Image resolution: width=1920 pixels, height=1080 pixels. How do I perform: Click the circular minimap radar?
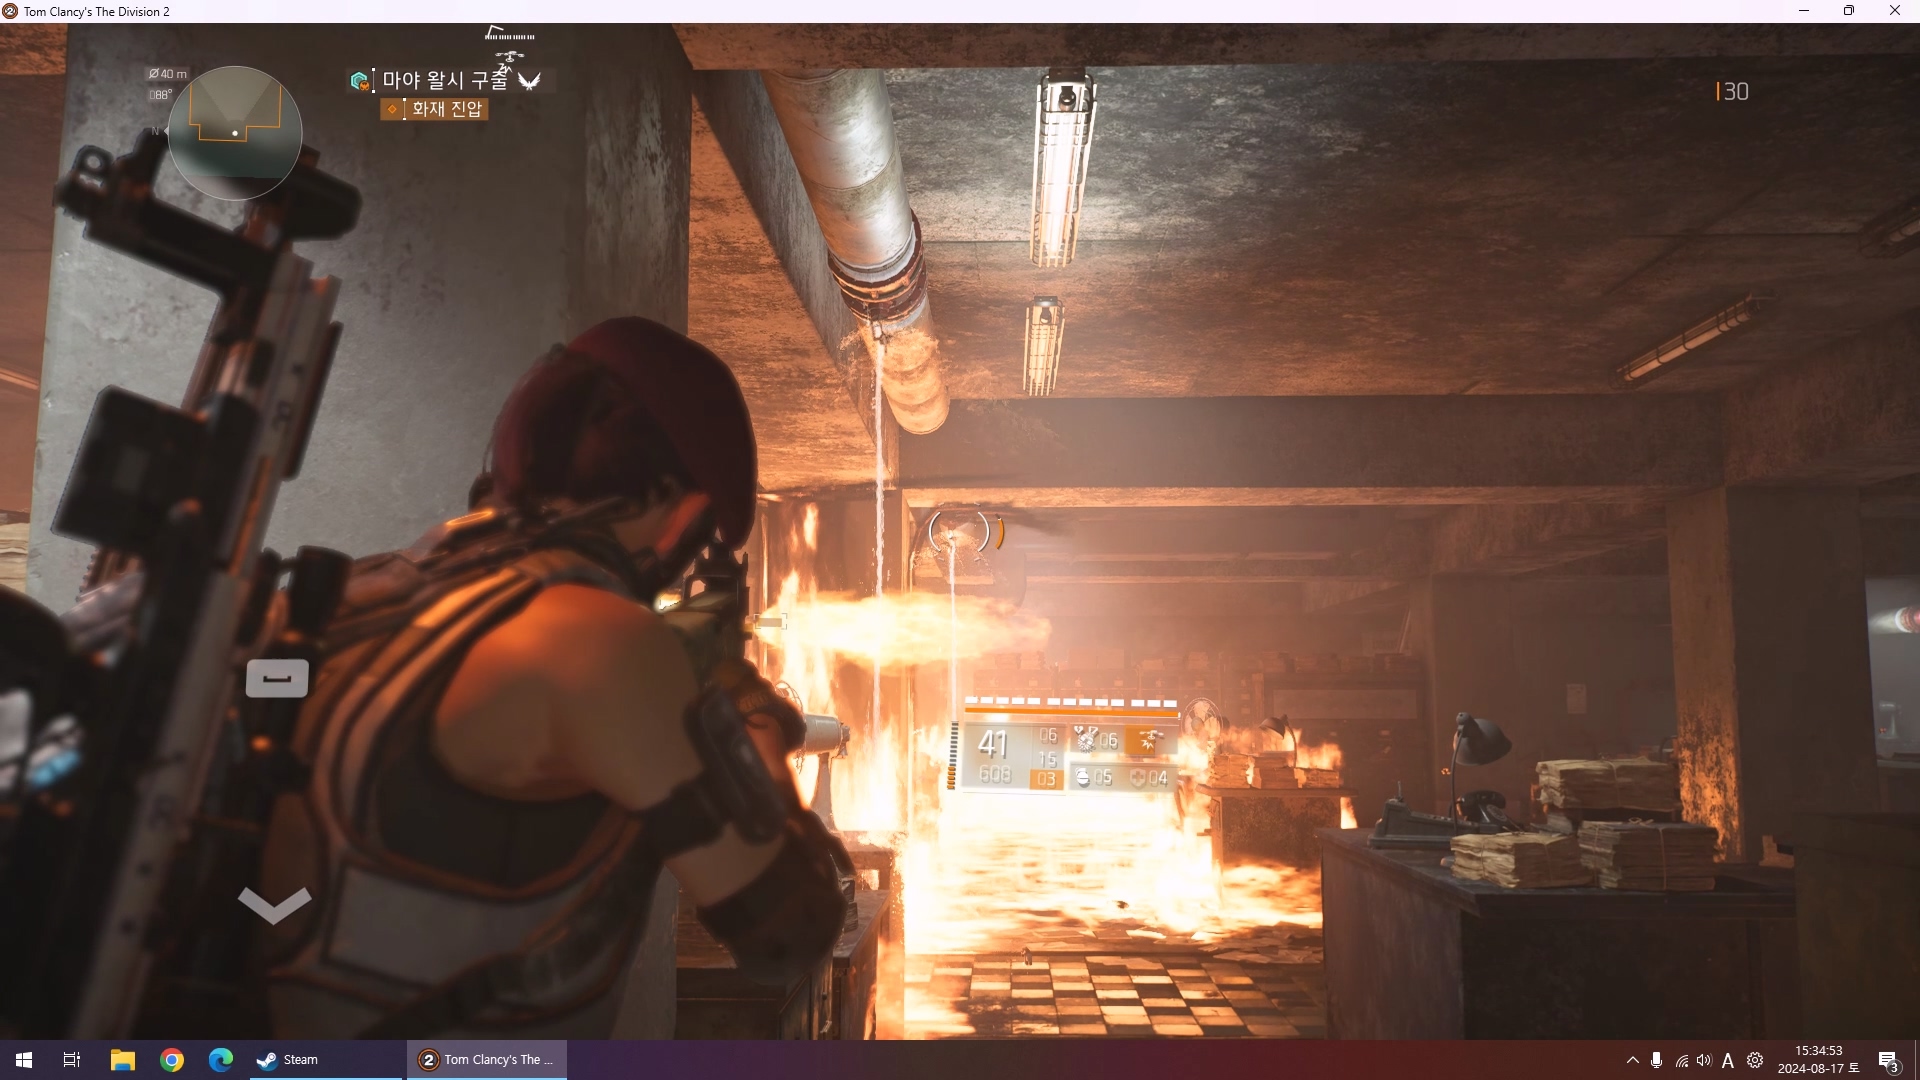coord(234,132)
